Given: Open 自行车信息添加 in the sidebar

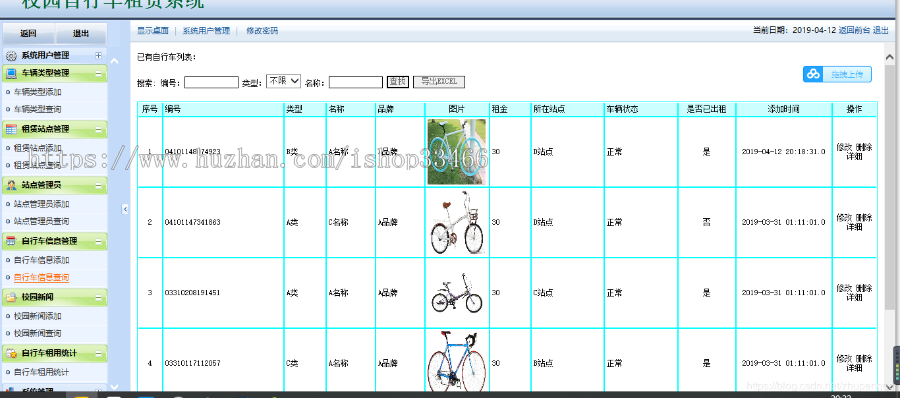Looking at the screenshot, I should [x=41, y=260].
